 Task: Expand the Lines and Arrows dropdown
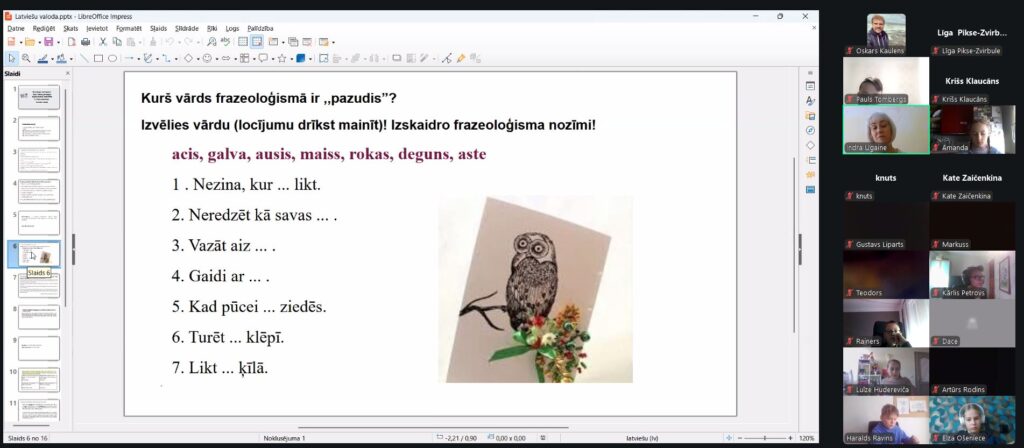(x=138, y=58)
